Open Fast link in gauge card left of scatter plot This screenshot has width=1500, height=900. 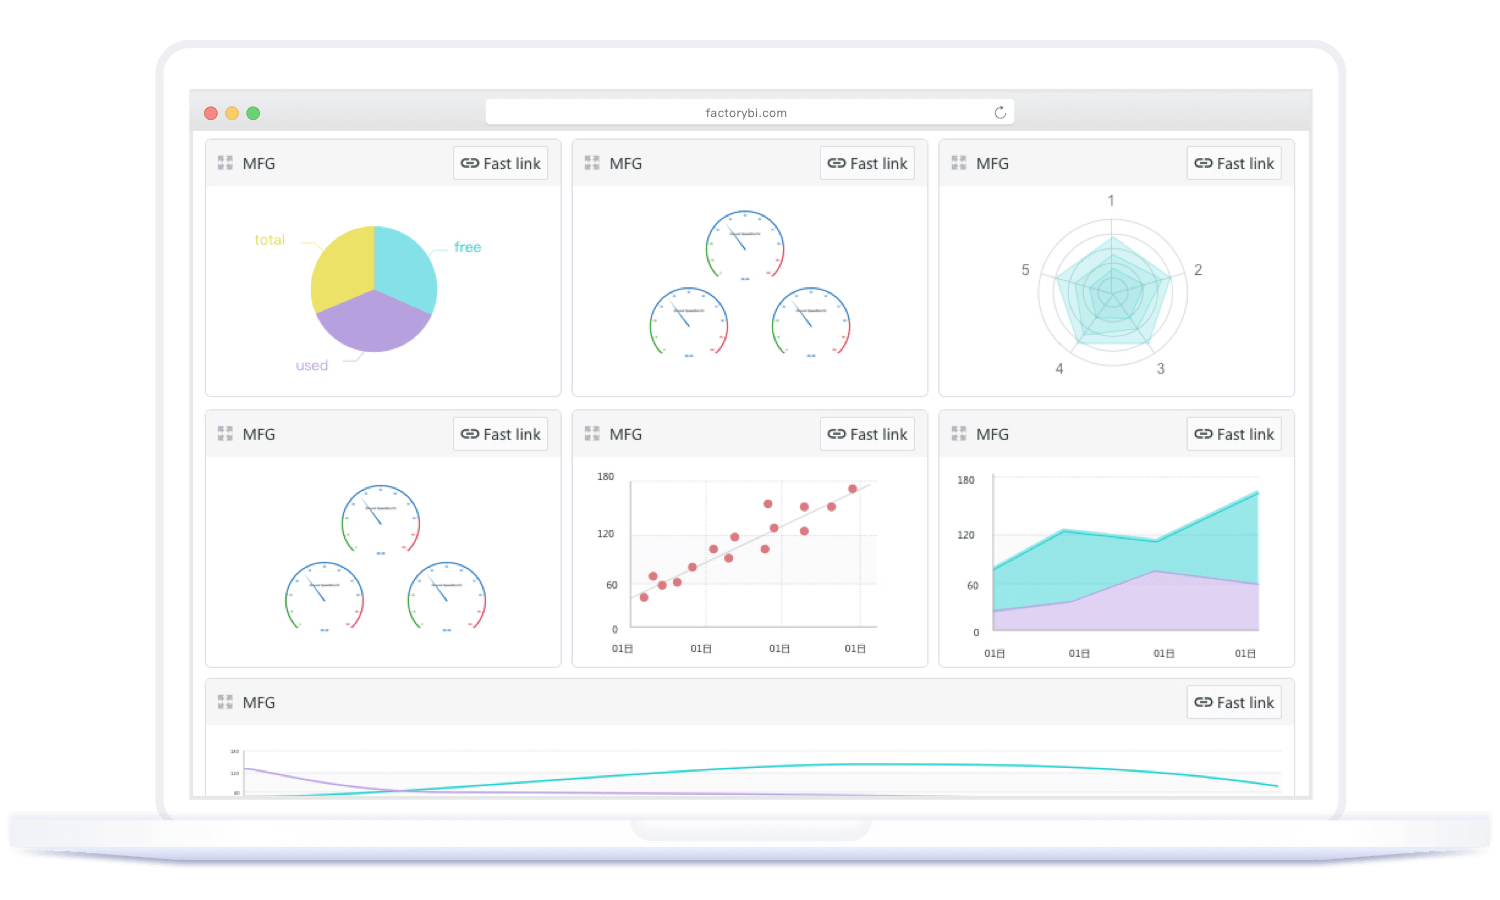pyautogui.click(x=501, y=434)
